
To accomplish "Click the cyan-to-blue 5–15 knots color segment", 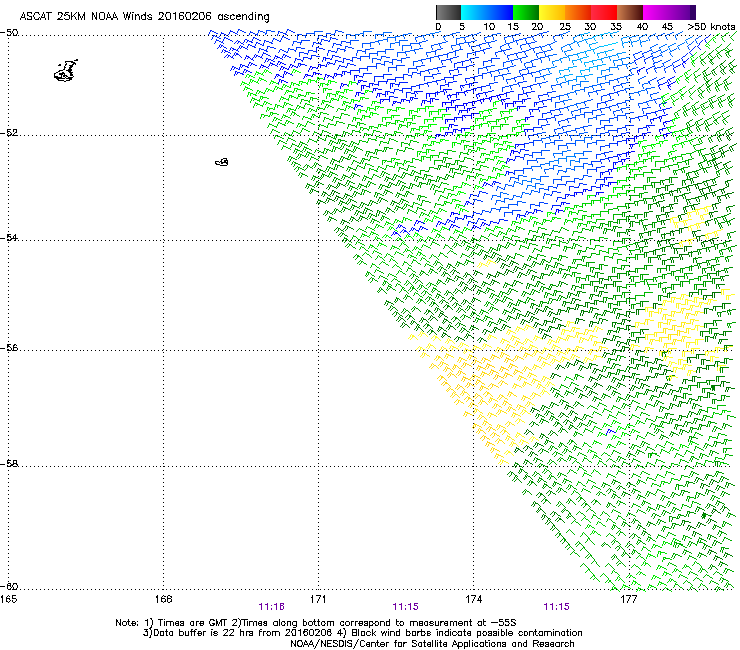I will [x=487, y=12].
